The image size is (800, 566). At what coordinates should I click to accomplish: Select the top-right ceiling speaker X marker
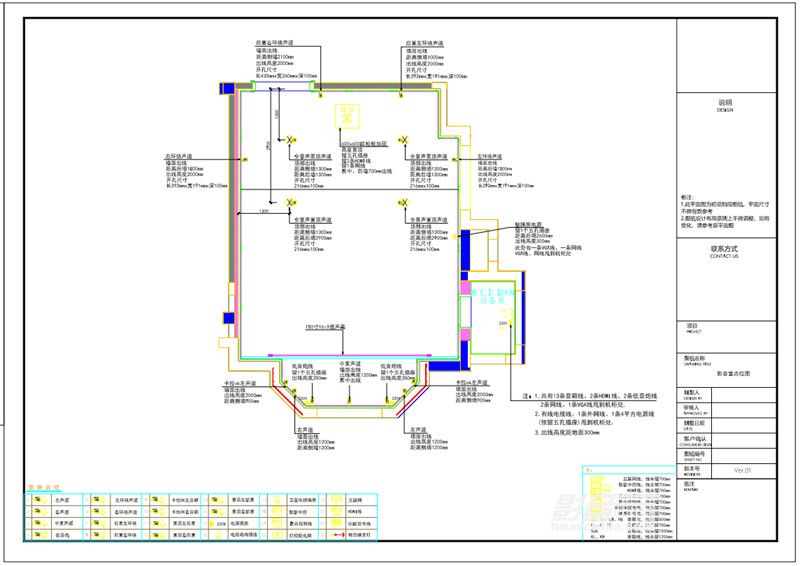click(404, 140)
